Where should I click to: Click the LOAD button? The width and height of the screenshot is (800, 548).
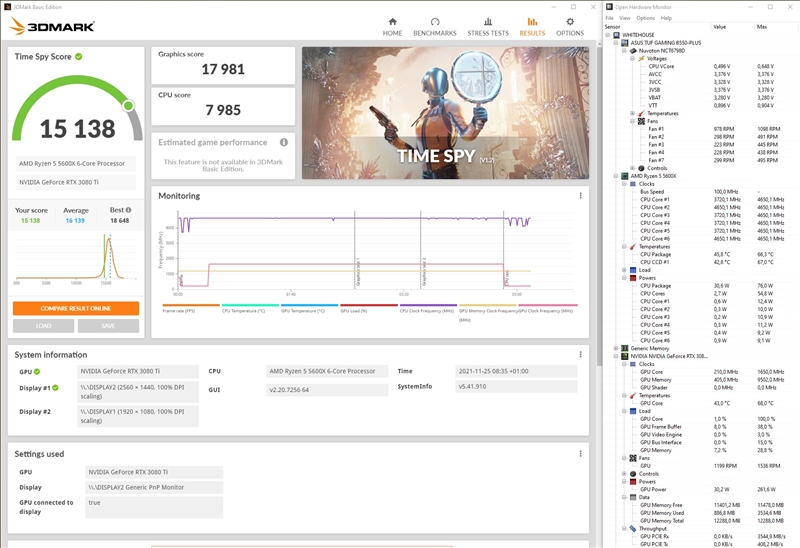pos(43,326)
